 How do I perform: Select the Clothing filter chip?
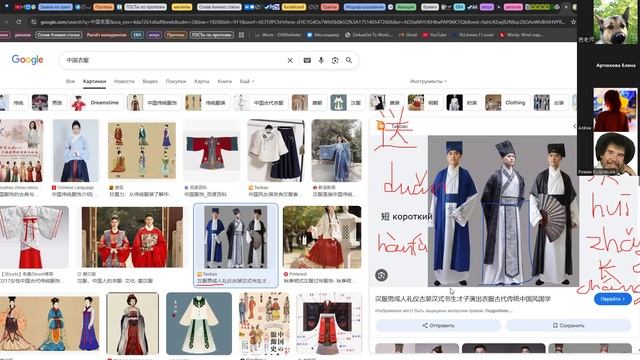click(x=507, y=103)
